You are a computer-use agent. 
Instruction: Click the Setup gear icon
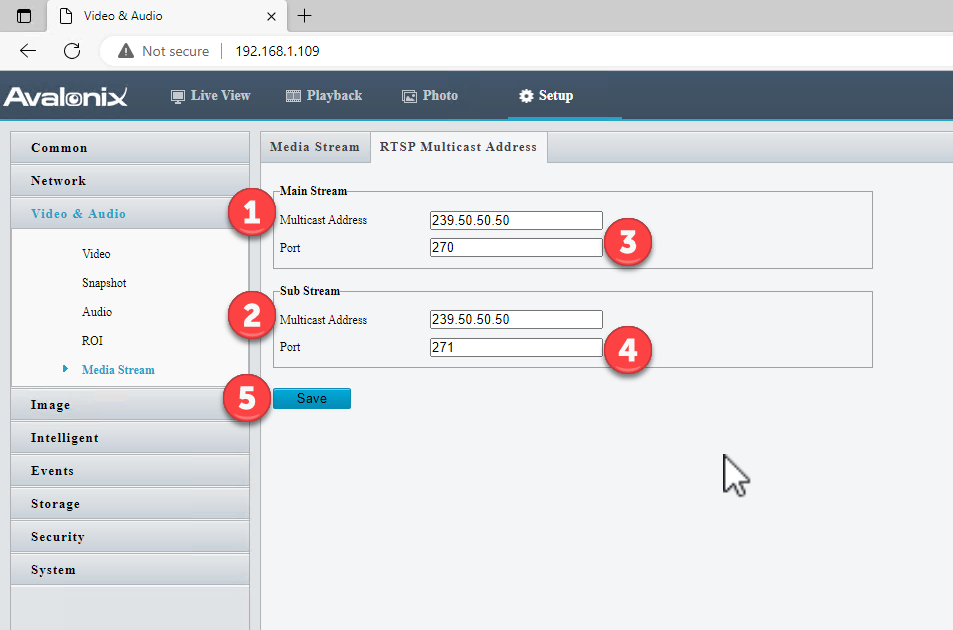click(x=522, y=96)
